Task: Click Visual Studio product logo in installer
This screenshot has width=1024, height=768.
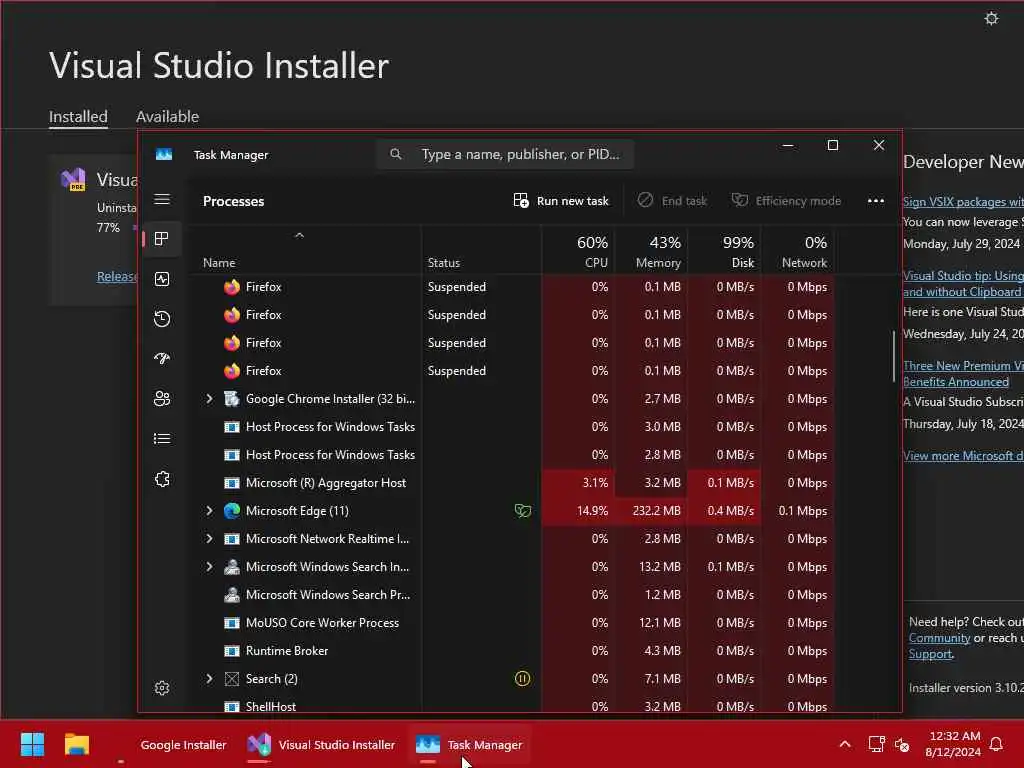Action: (73, 179)
